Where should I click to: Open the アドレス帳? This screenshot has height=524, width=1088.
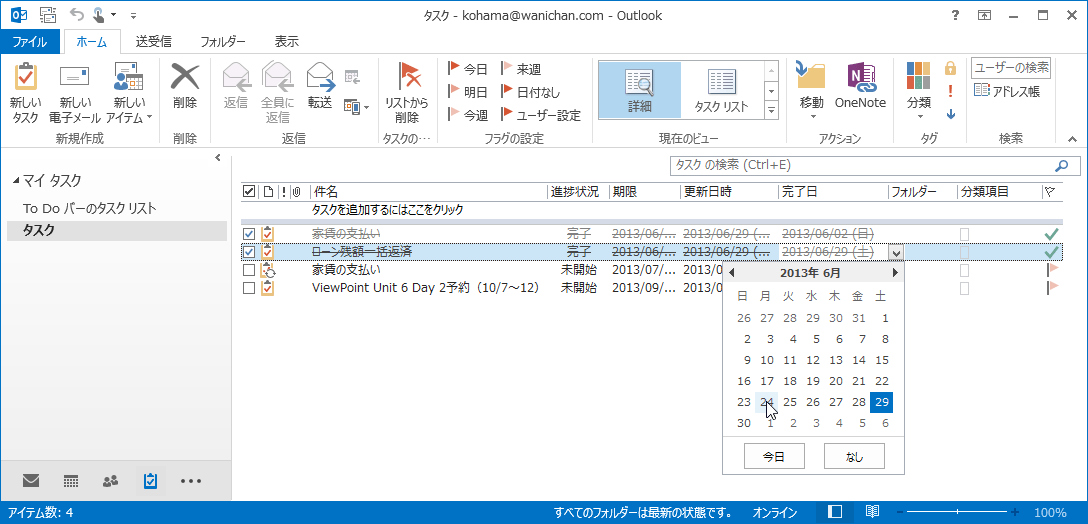[x=1007, y=91]
